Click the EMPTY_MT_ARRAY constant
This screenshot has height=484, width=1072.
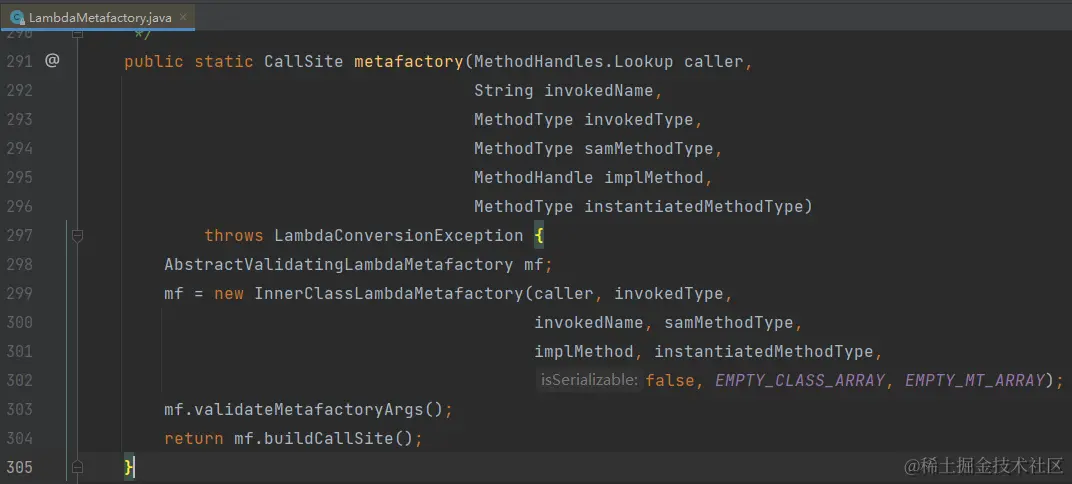click(976, 381)
